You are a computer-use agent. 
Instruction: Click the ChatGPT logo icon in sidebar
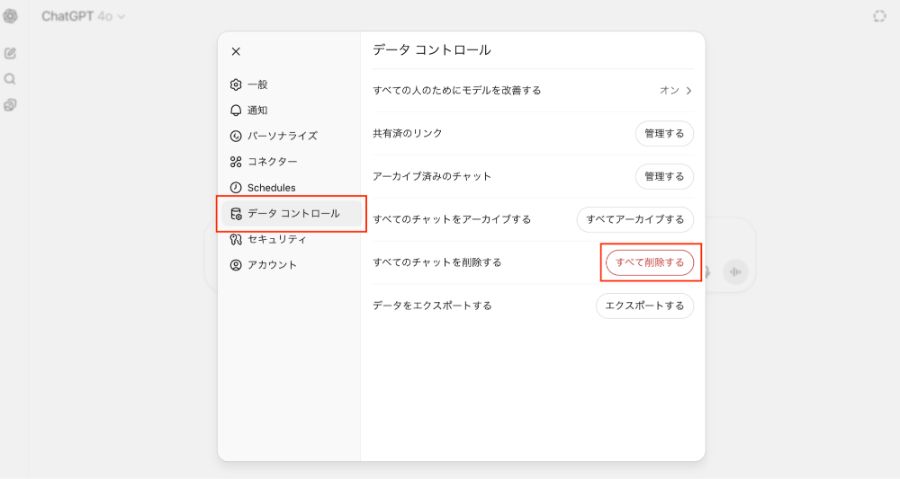pyautogui.click(x=10, y=16)
